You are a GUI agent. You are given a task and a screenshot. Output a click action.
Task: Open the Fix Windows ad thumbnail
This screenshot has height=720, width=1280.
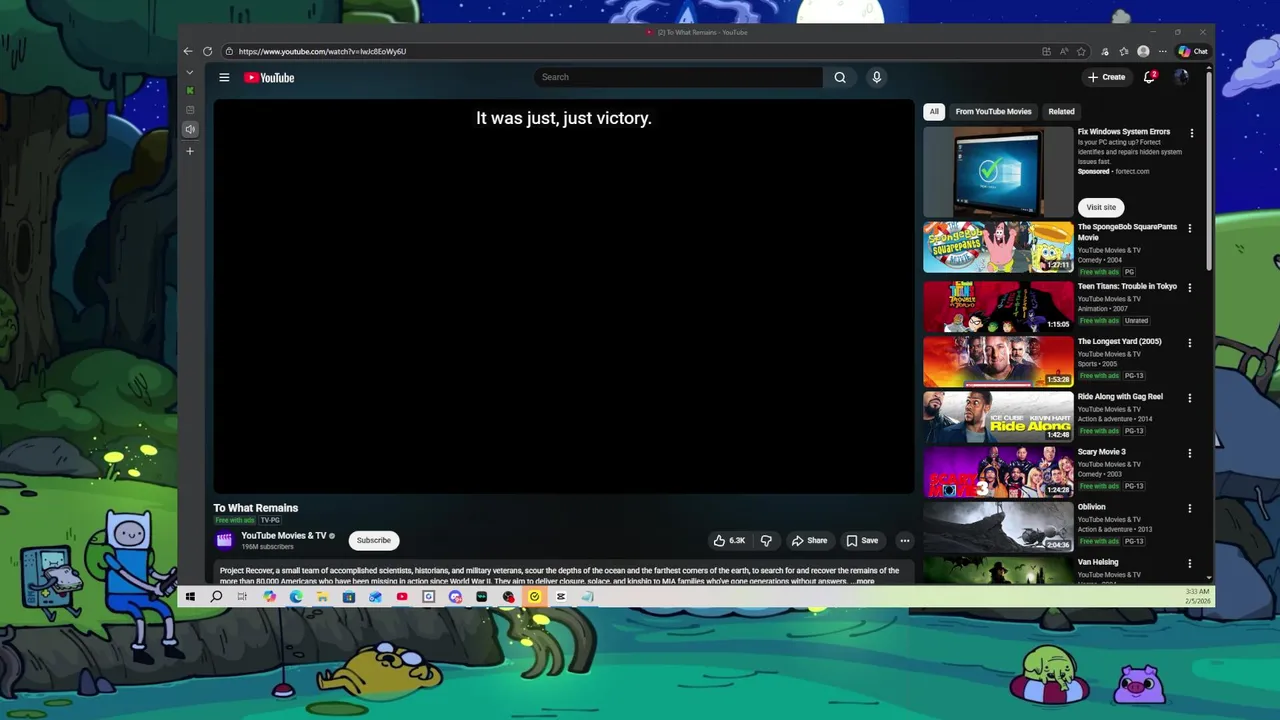pos(998,172)
